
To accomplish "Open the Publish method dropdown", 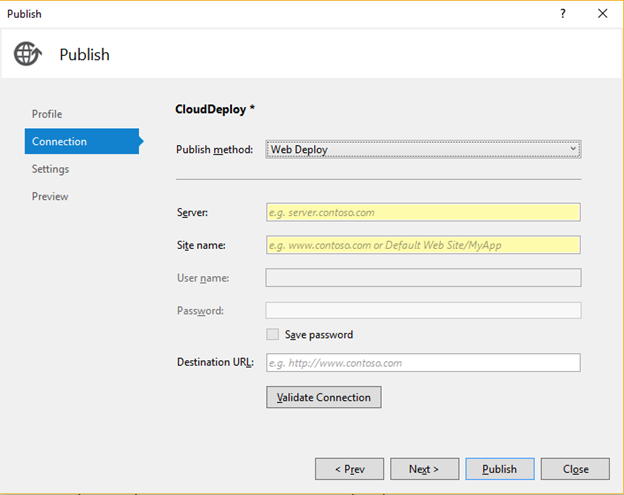I will click(423, 149).
